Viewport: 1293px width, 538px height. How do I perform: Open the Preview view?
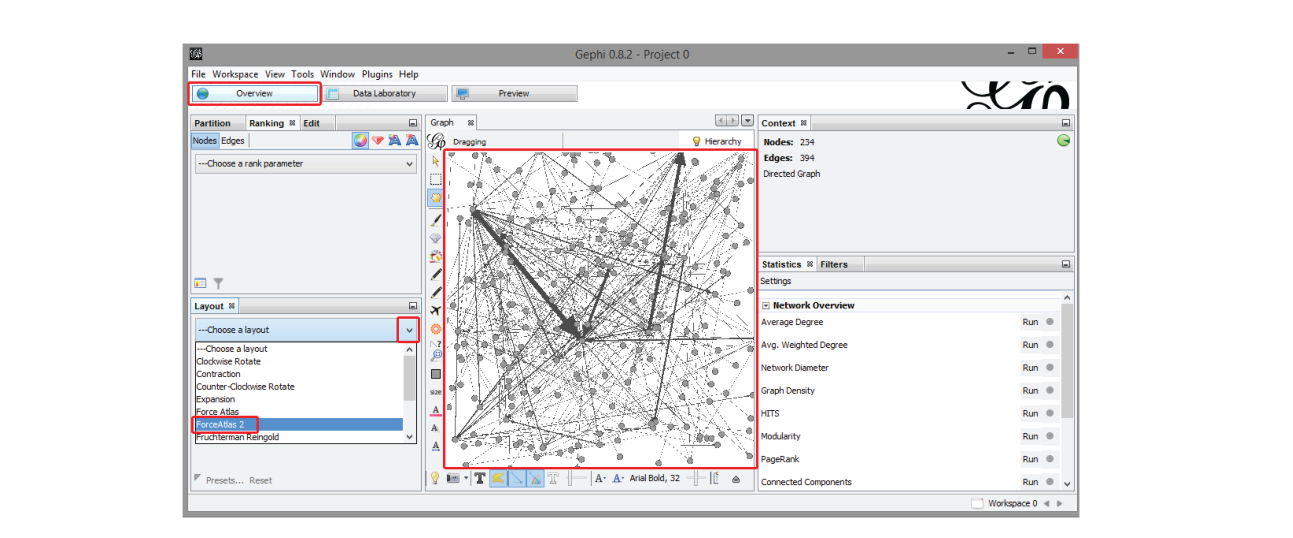click(514, 93)
